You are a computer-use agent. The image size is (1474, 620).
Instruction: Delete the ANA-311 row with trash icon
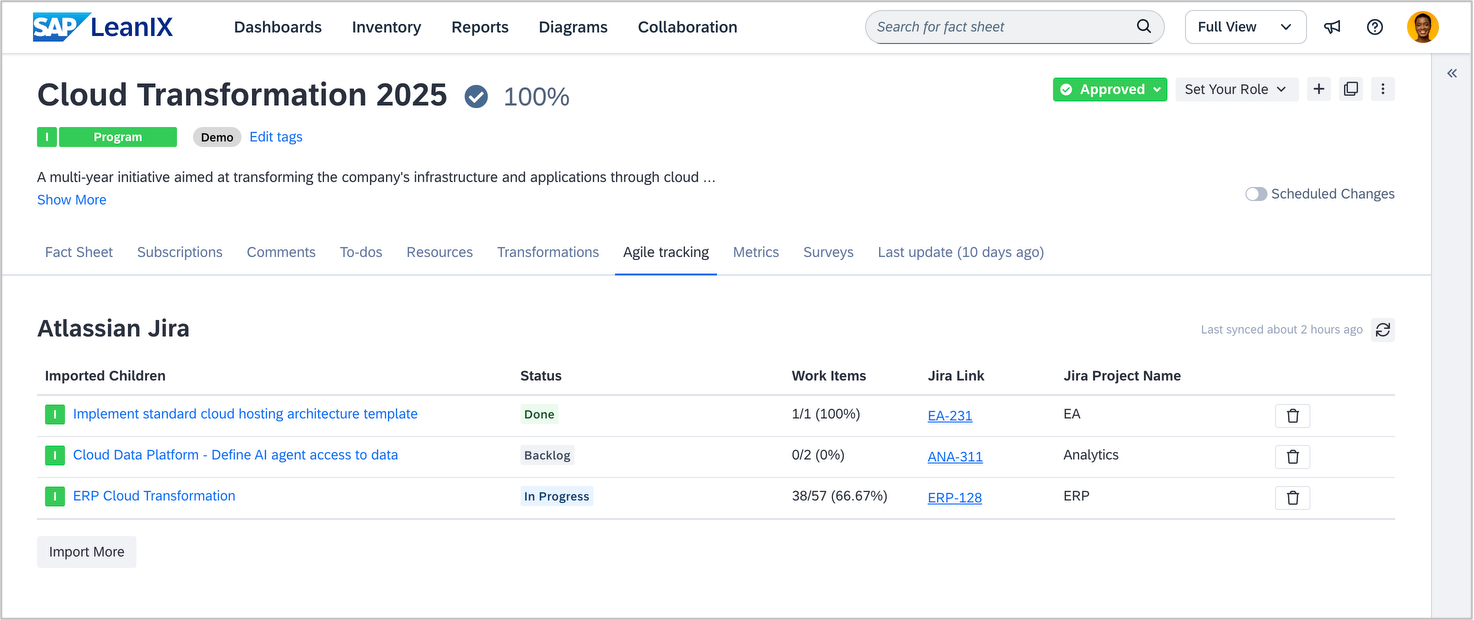pos(1292,457)
